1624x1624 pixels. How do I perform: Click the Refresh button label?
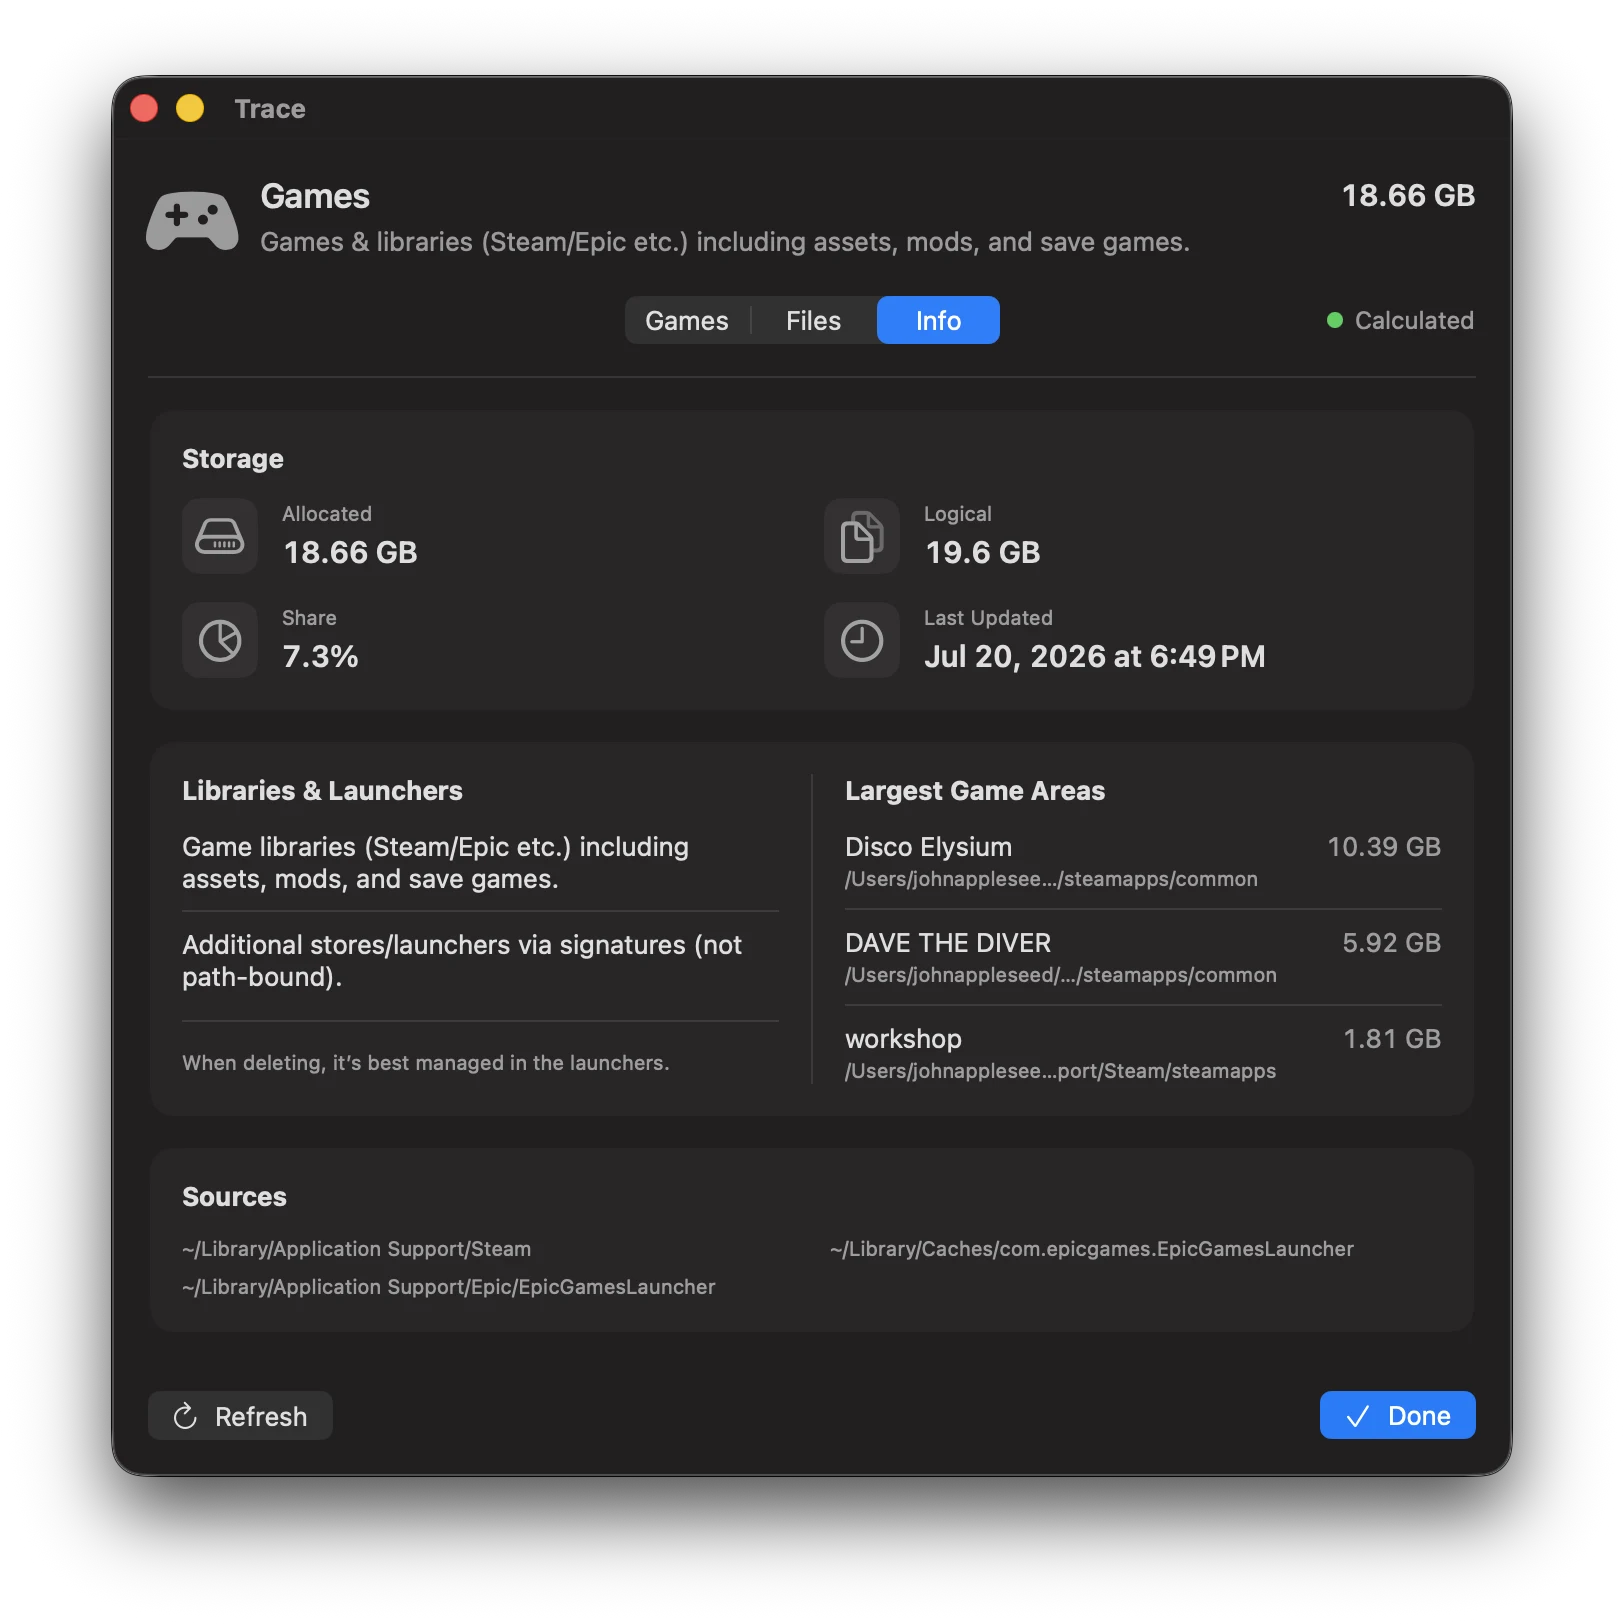point(261,1416)
